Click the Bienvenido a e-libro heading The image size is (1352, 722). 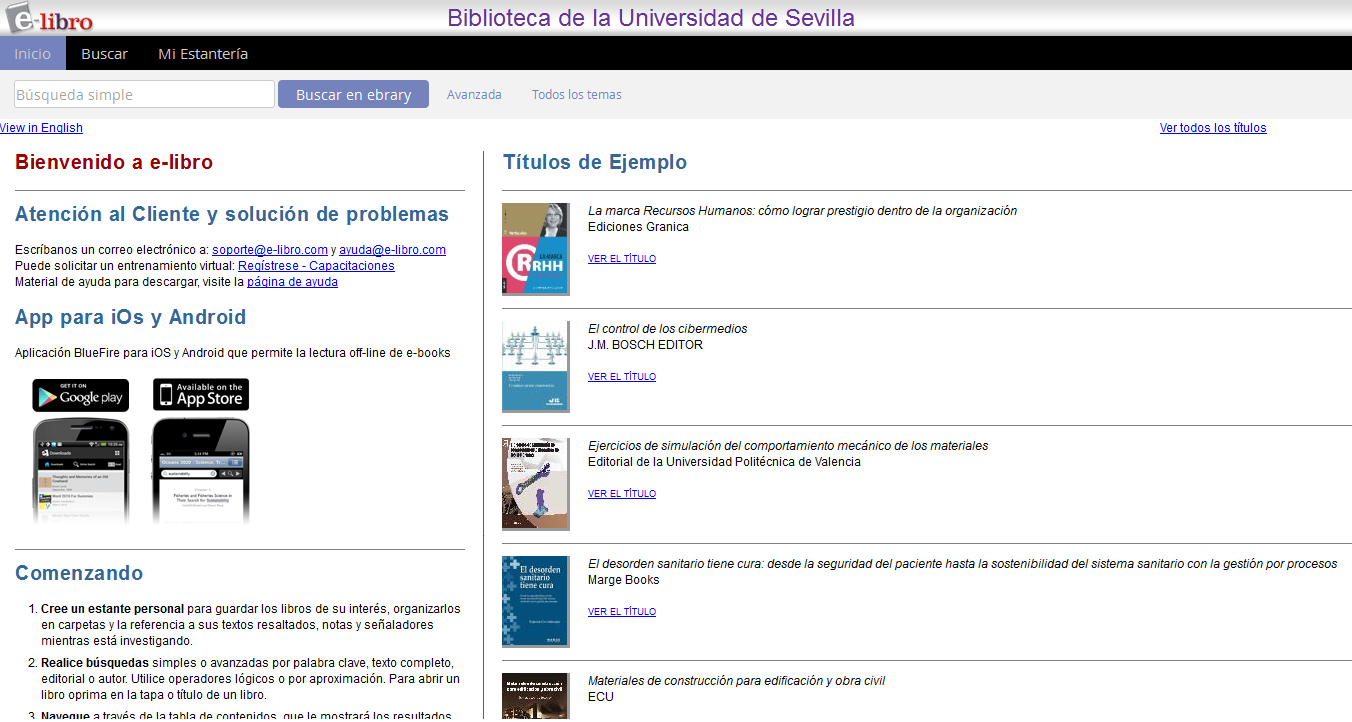114,162
